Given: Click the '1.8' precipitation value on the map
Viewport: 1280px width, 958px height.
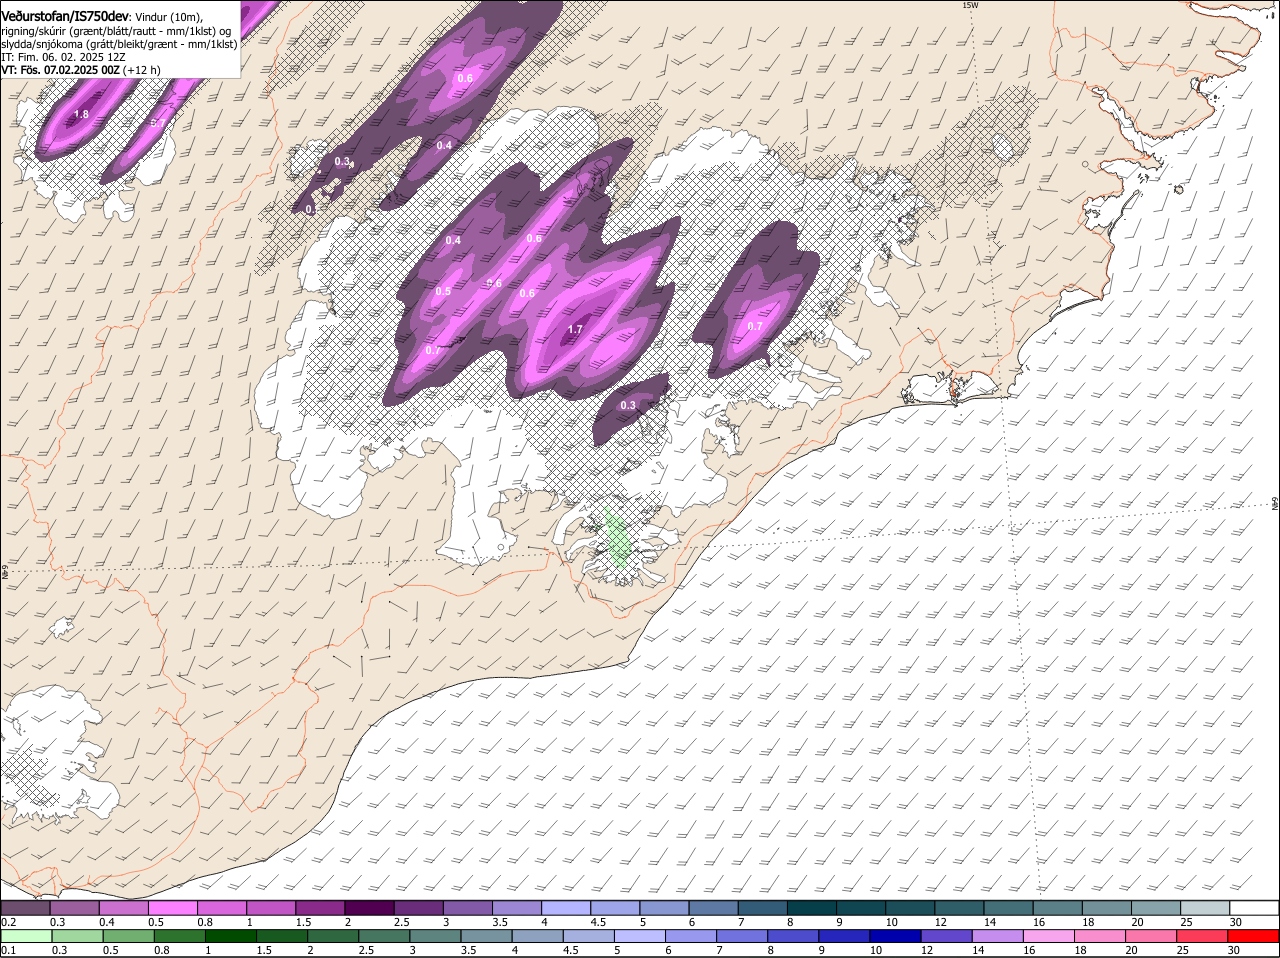Looking at the screenshot, I should point(82,115).
